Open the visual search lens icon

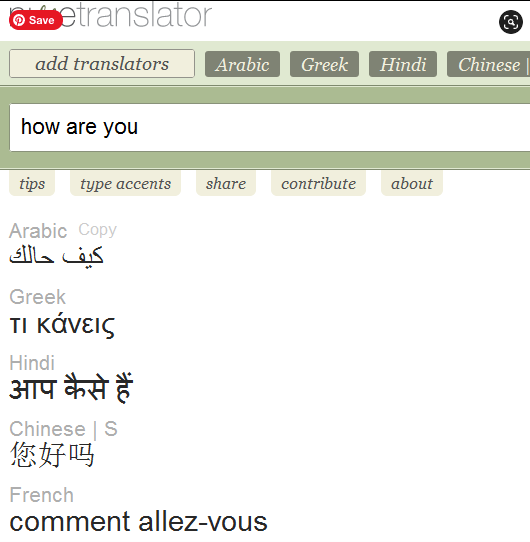point(511,22)
